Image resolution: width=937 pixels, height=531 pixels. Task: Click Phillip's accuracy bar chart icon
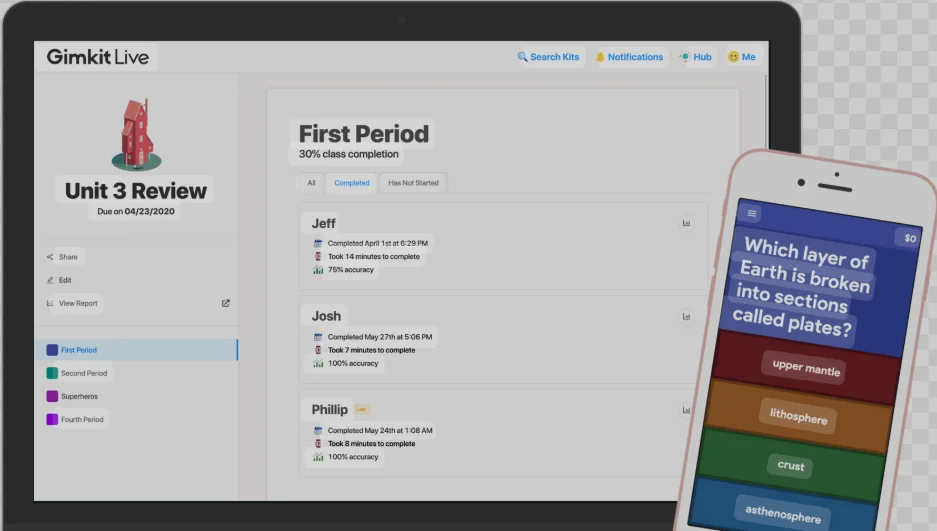[x=318, y=457]
